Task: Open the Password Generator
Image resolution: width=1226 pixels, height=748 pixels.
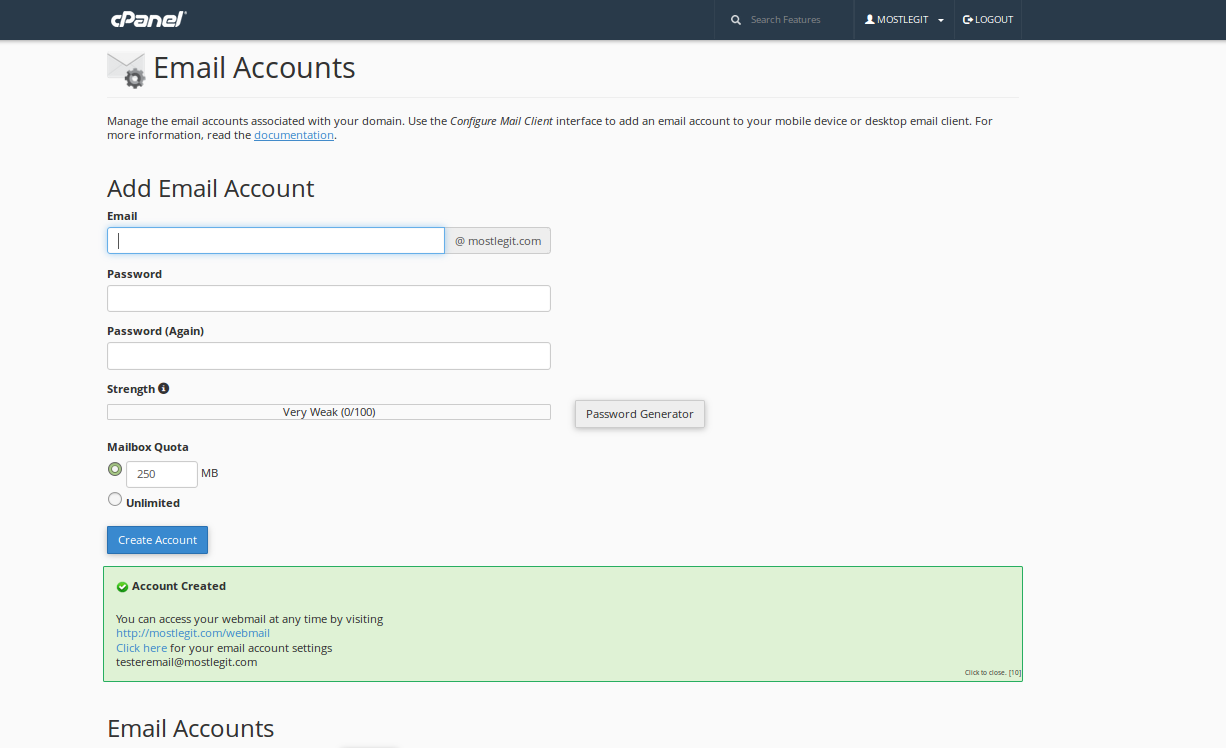Action: pos(639,414)
